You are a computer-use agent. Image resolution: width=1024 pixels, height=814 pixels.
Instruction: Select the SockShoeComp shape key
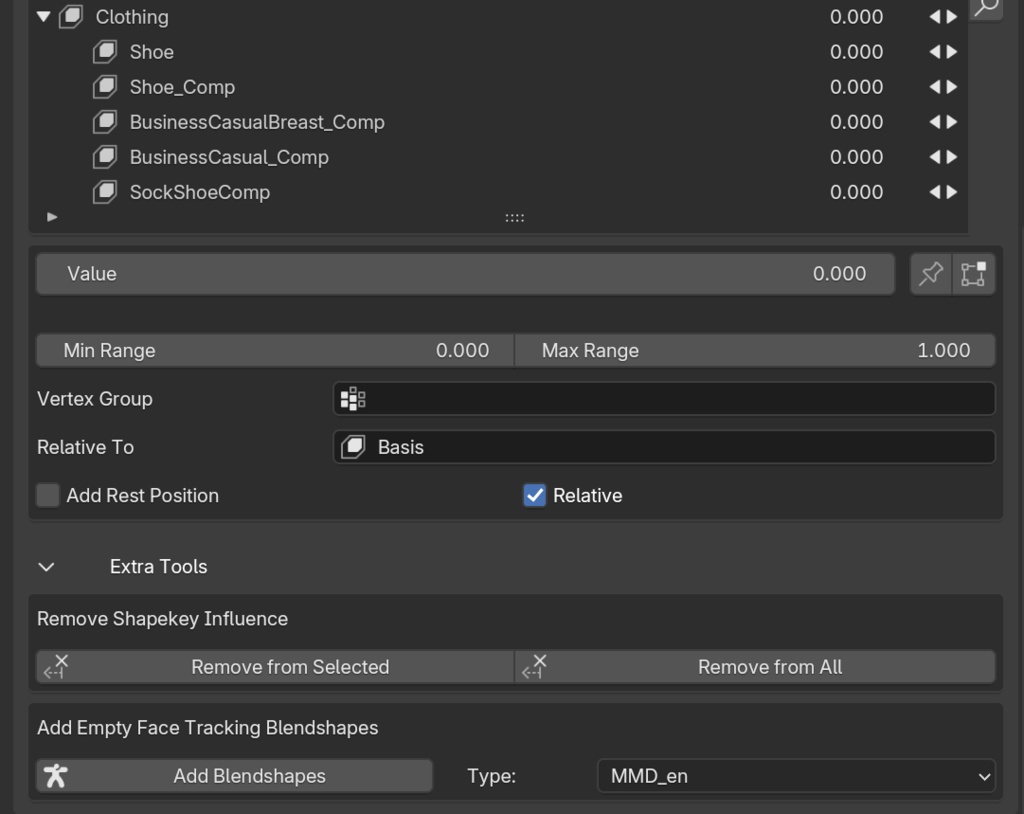199,191
